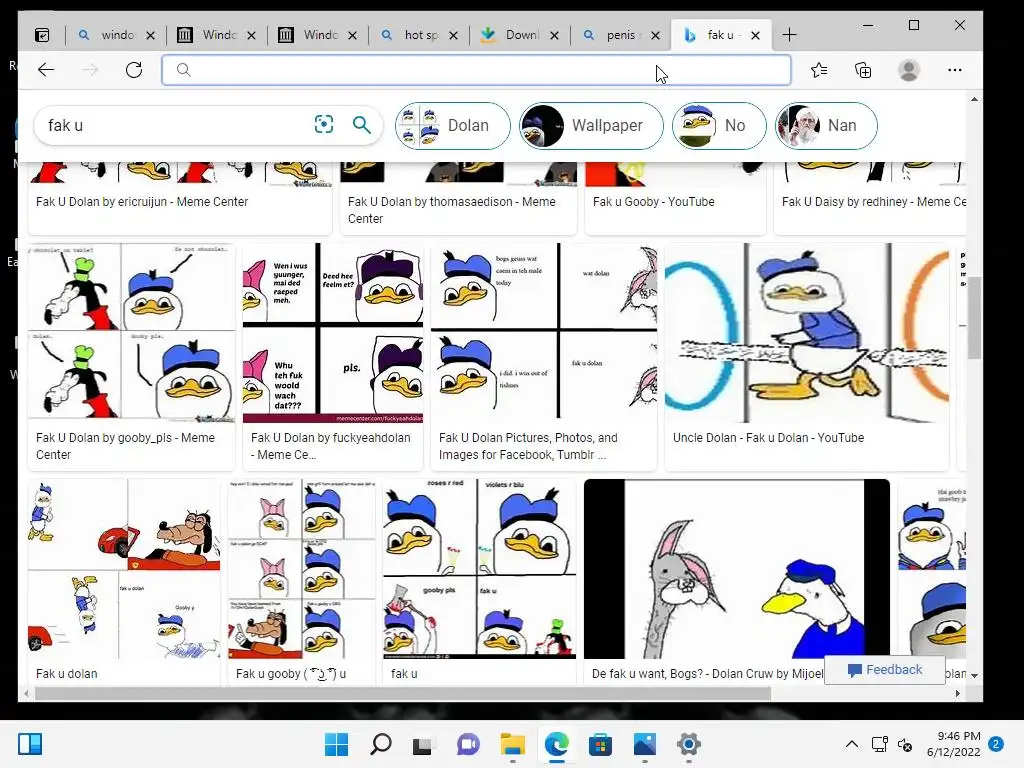The height and width of the screenshot is (768, 1024).
Task: Open 'Fak U Dolan by thomasaedison' link
Action: 452,210
